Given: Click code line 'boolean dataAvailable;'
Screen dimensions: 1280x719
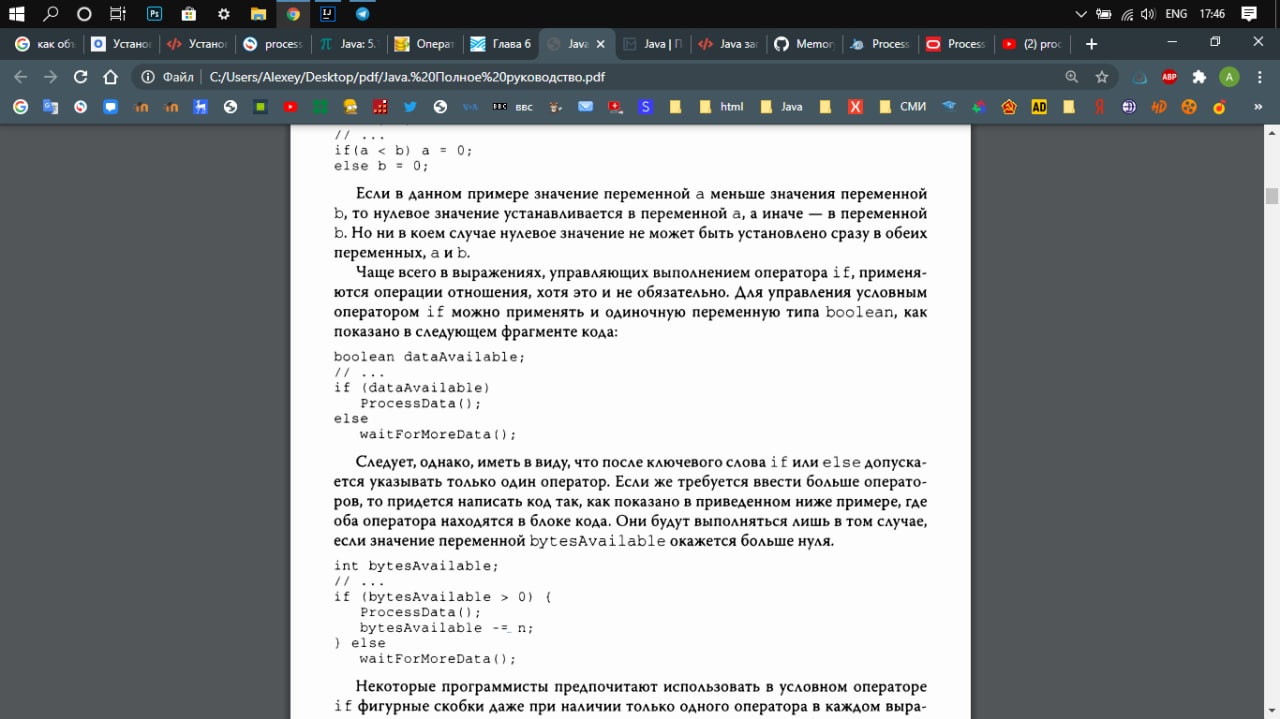Looking at the screenshot, I should point(429,357).
